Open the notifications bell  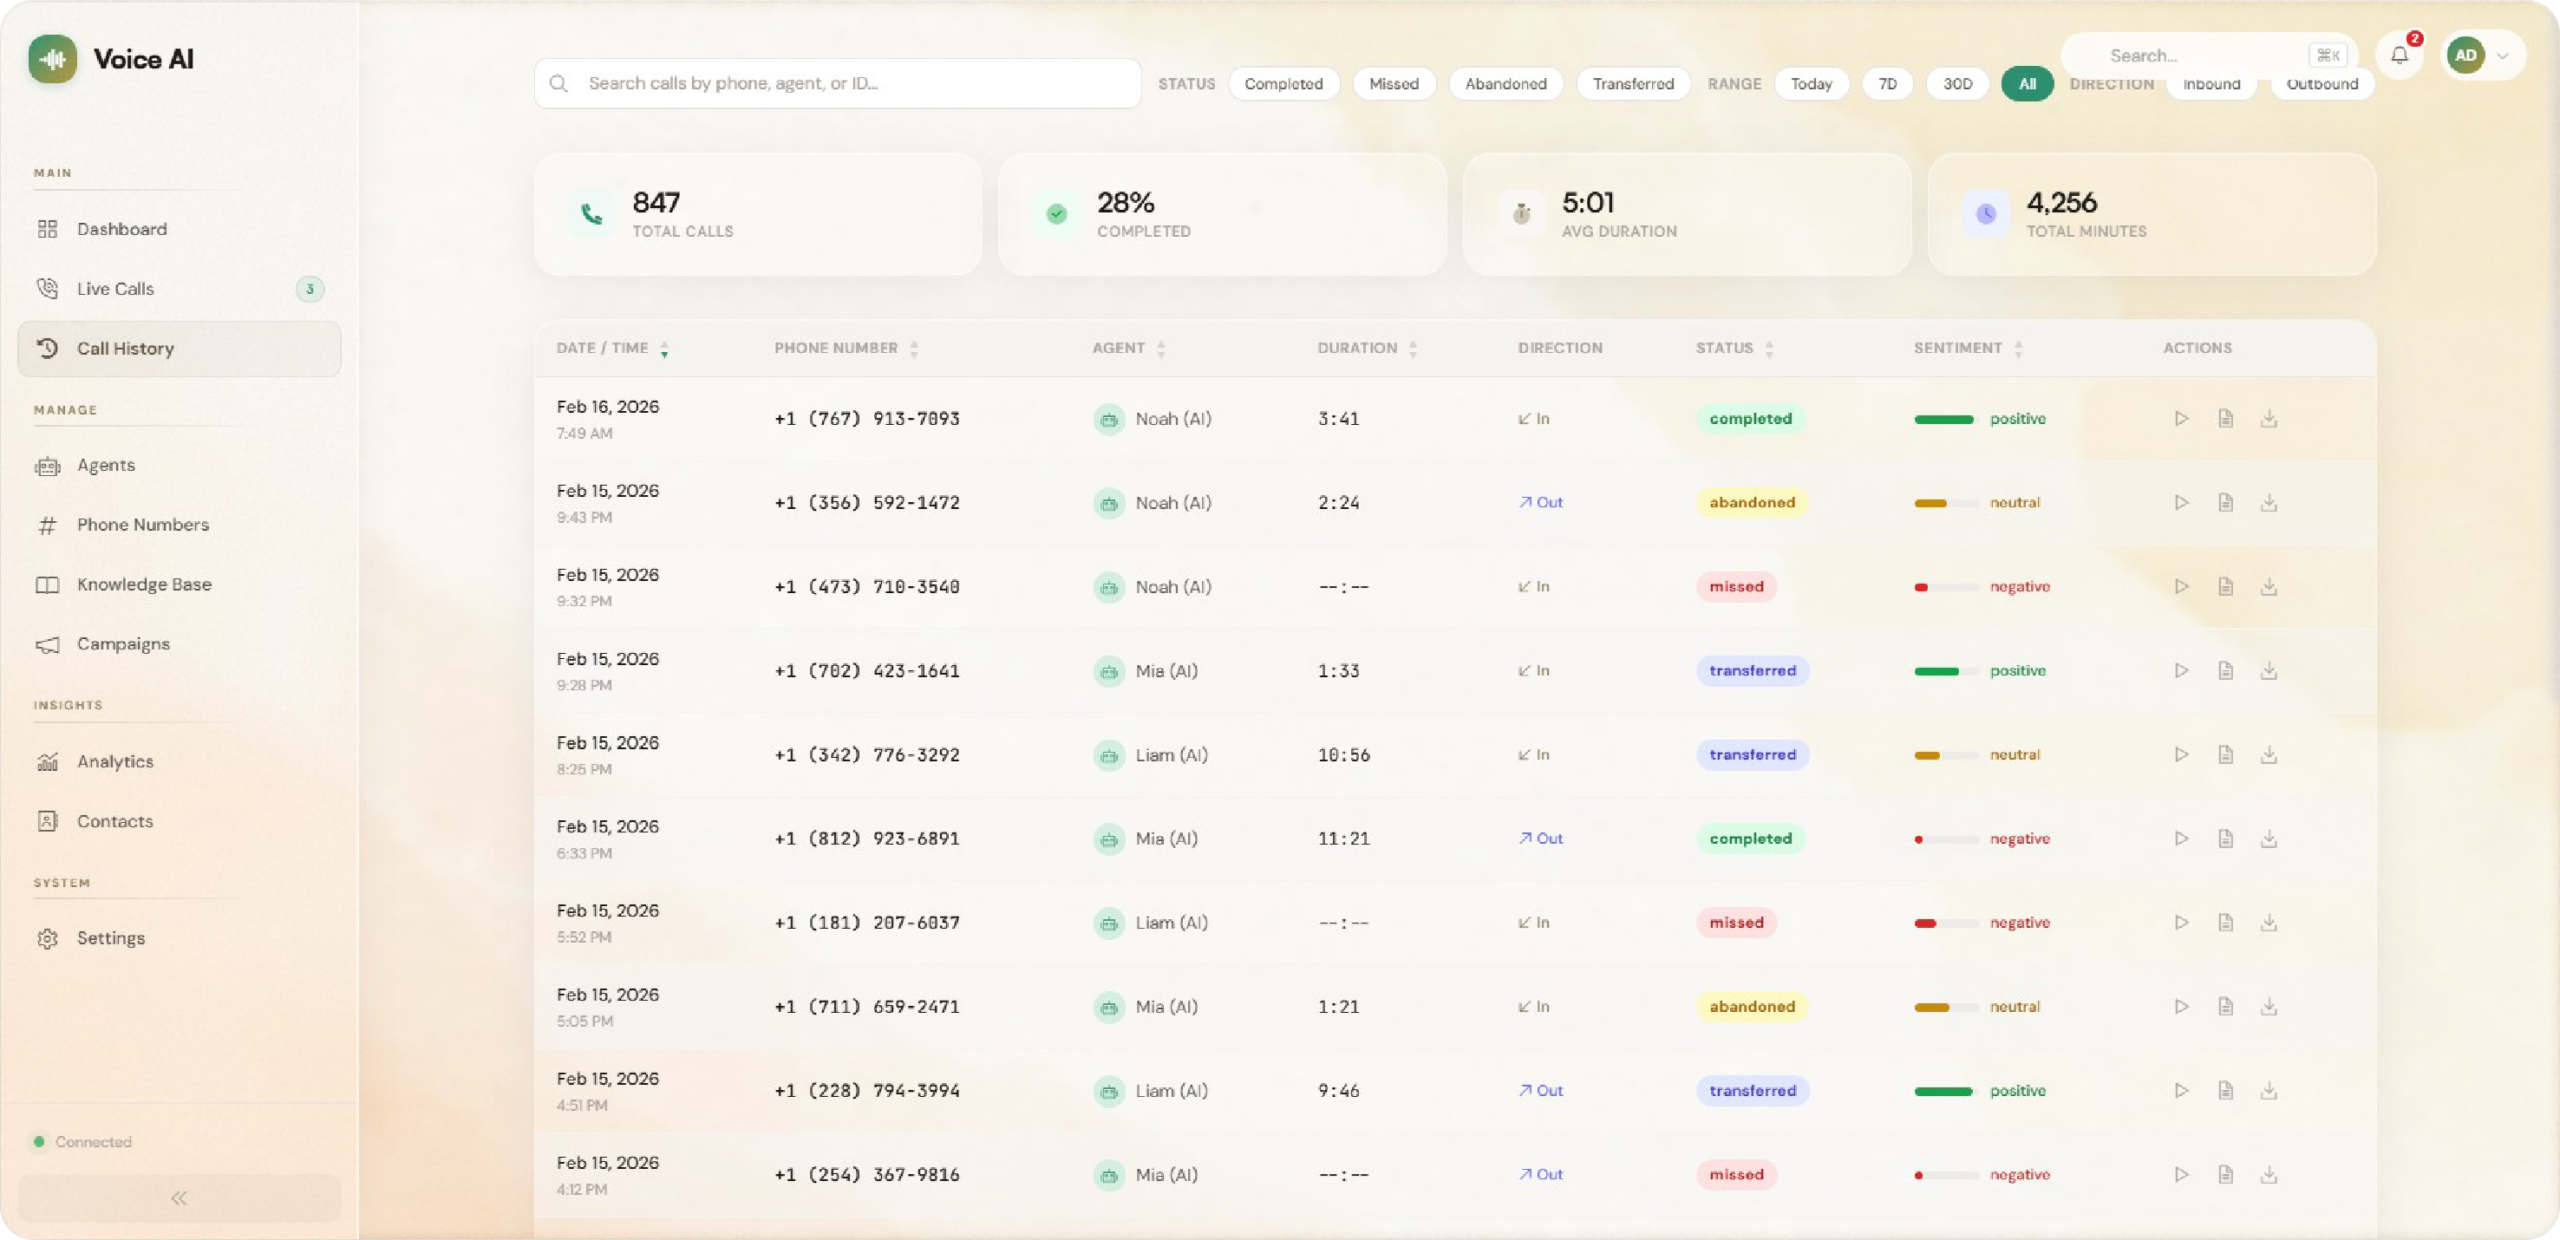click(2399, 55)
